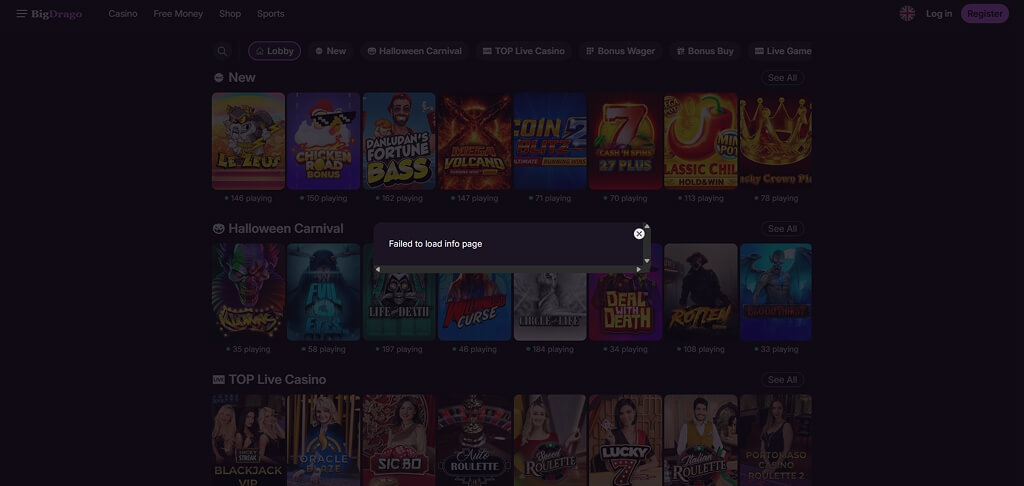This screenshot has height=486, width=1024.
Task: Open the Rotten game thumbnail
Action: (701, 292)
